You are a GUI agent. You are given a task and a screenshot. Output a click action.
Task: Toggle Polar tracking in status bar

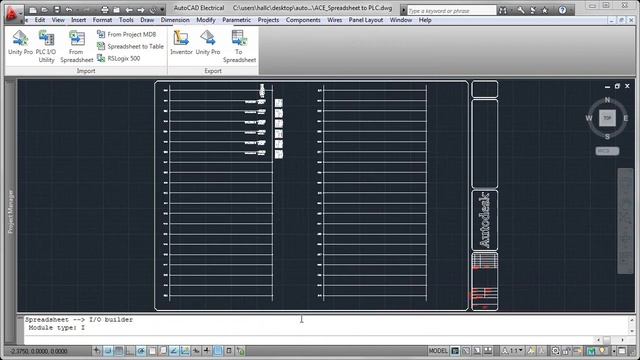(141, 351)
